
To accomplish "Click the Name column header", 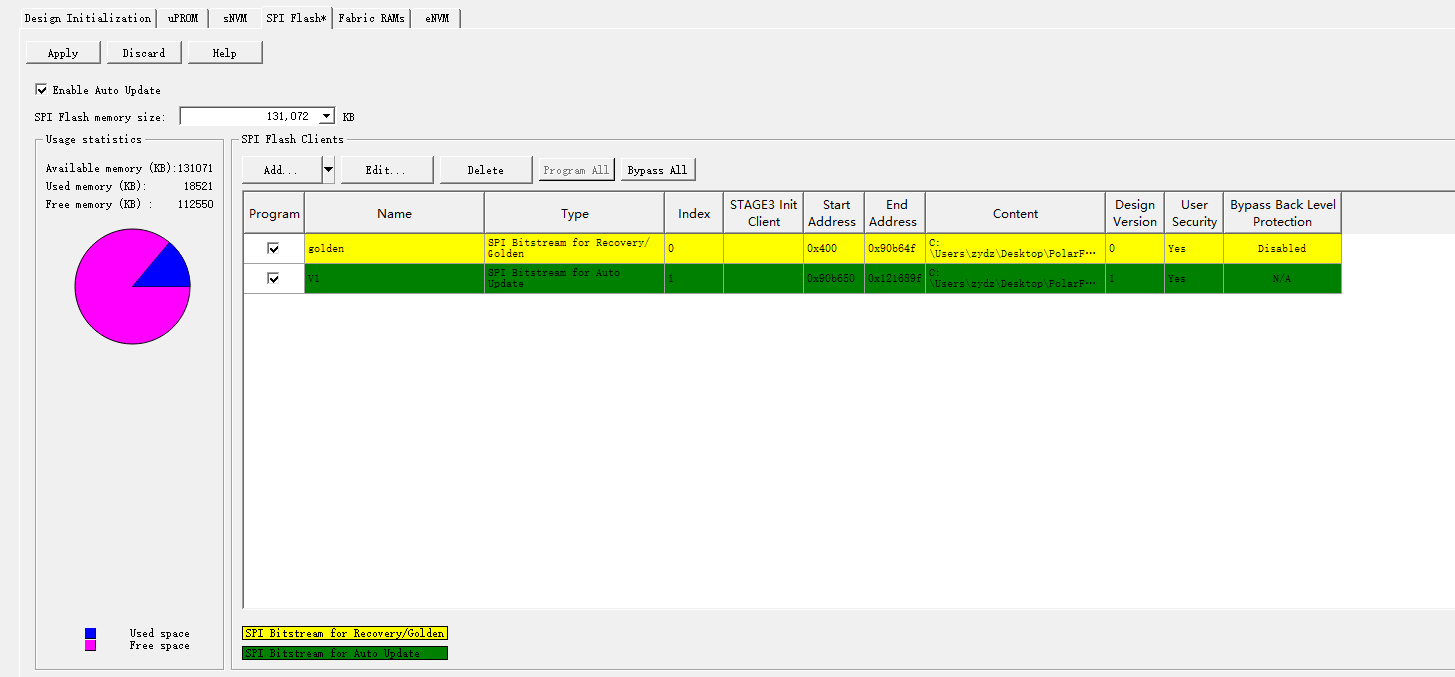I will (394, 213).
